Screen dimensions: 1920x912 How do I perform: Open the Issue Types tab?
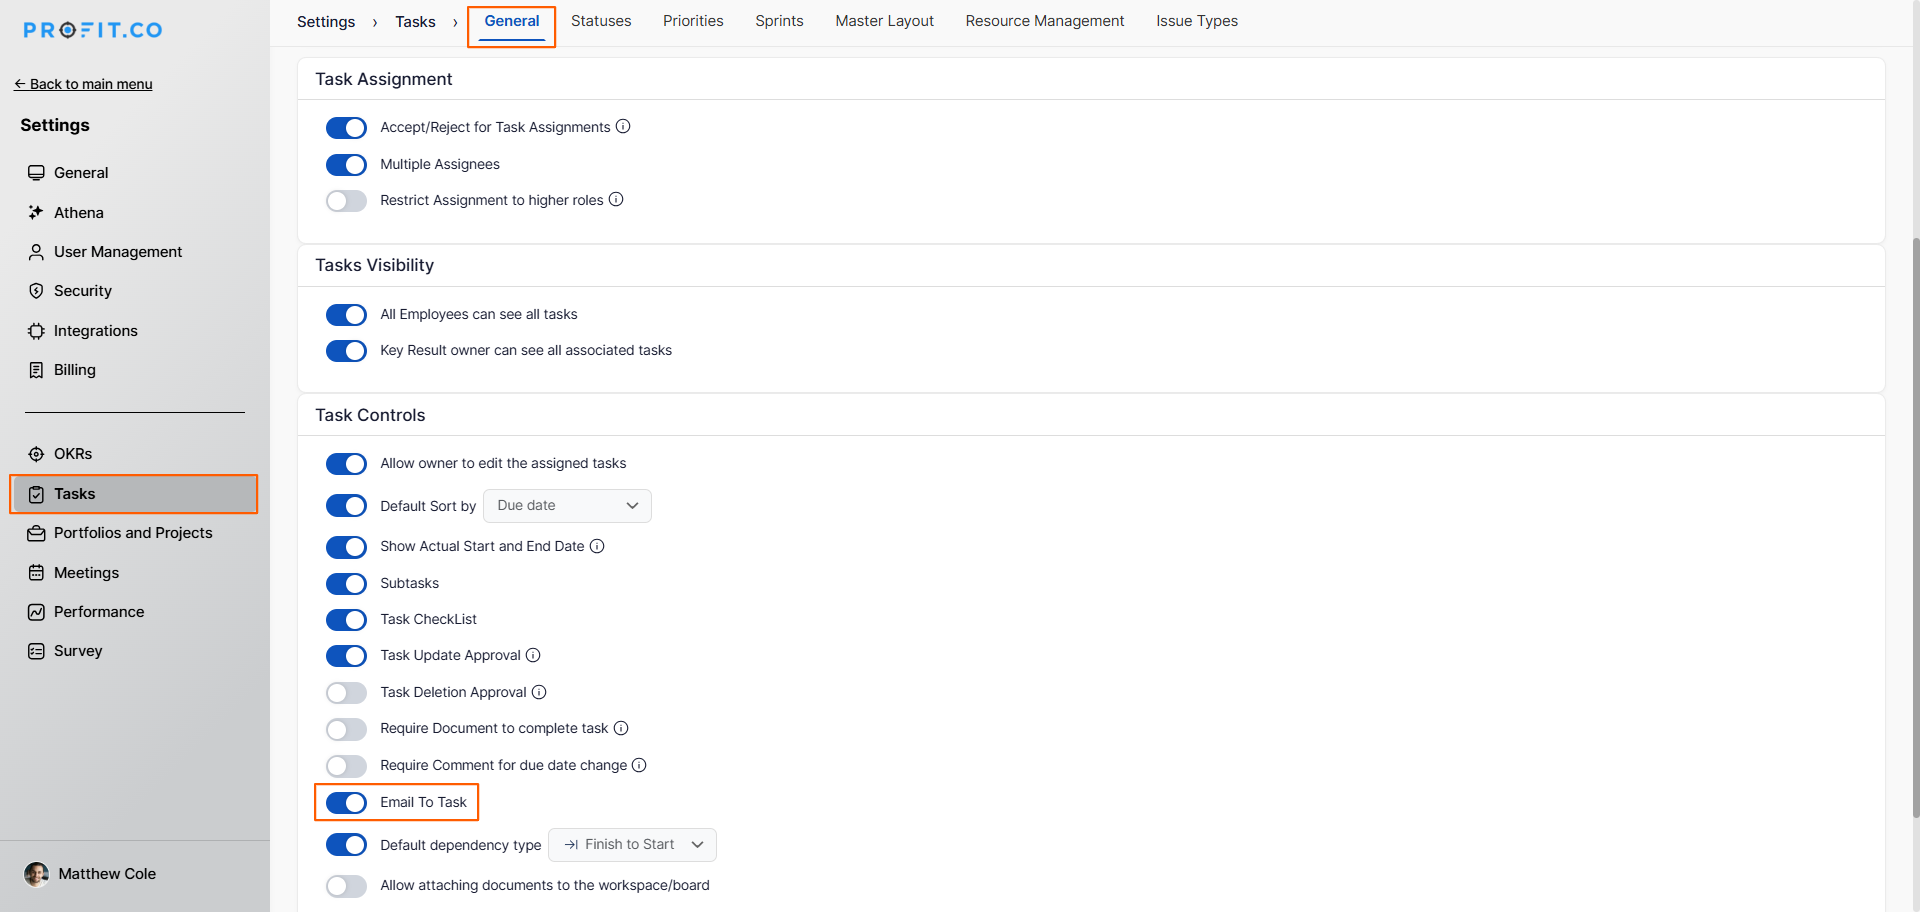(1197, 21)
